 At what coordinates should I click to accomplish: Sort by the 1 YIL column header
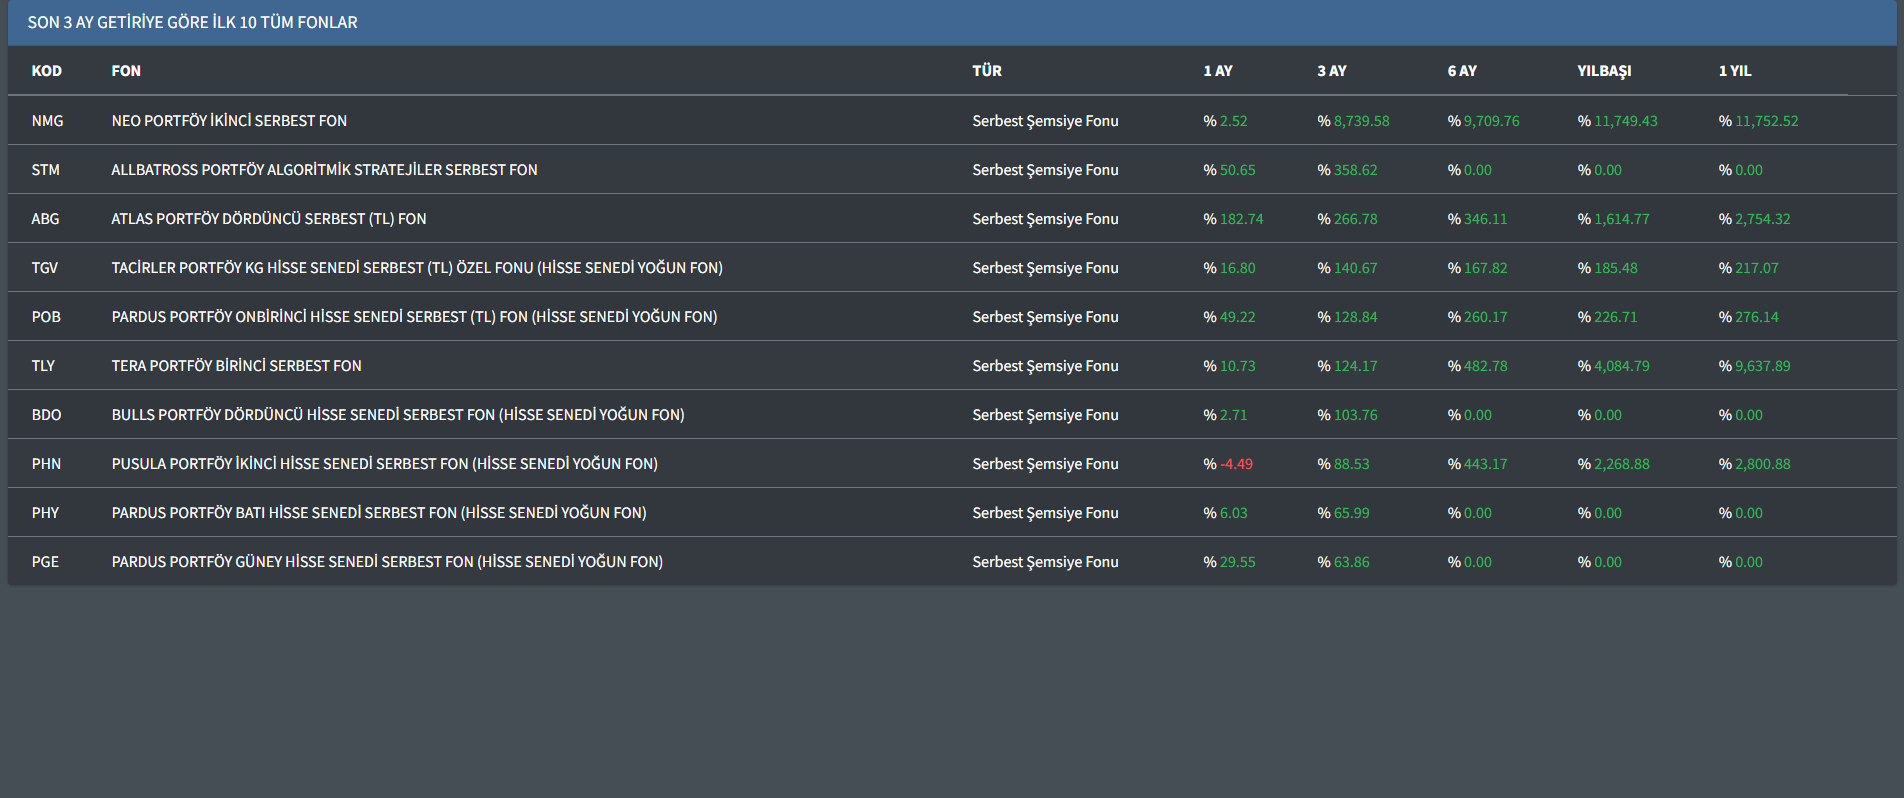1734,71
